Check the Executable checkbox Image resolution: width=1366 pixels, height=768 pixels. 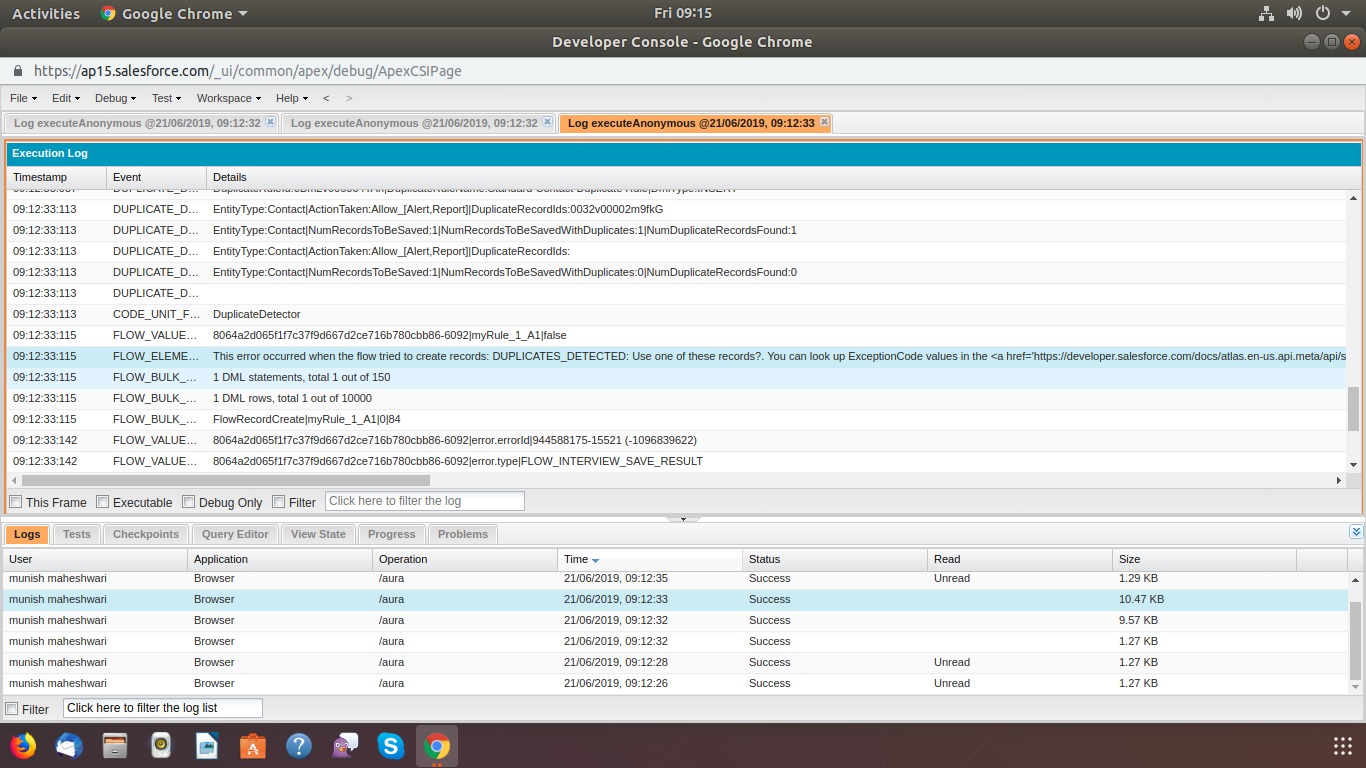tap(103, 502)
